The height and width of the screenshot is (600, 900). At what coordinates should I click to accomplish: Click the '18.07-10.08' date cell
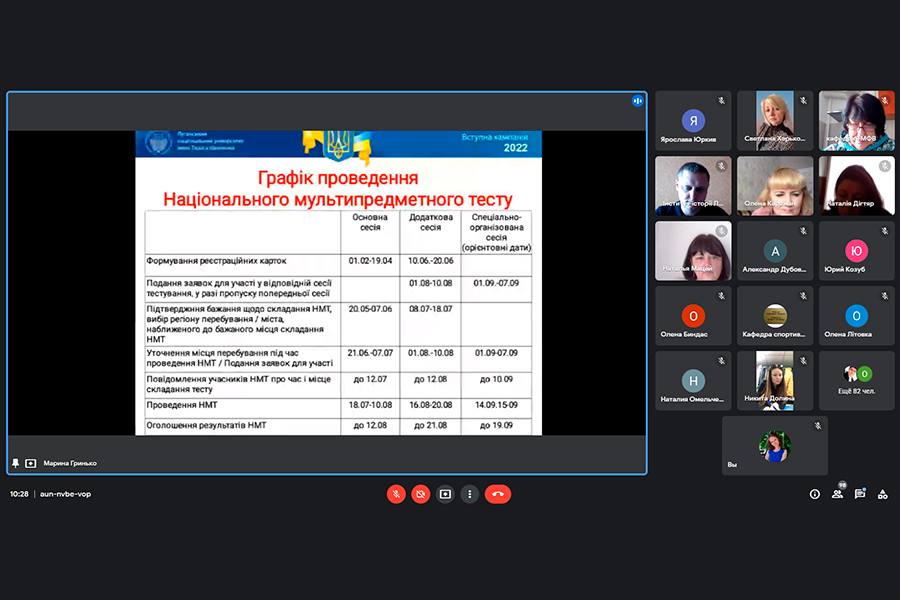[x=370, y=405]
